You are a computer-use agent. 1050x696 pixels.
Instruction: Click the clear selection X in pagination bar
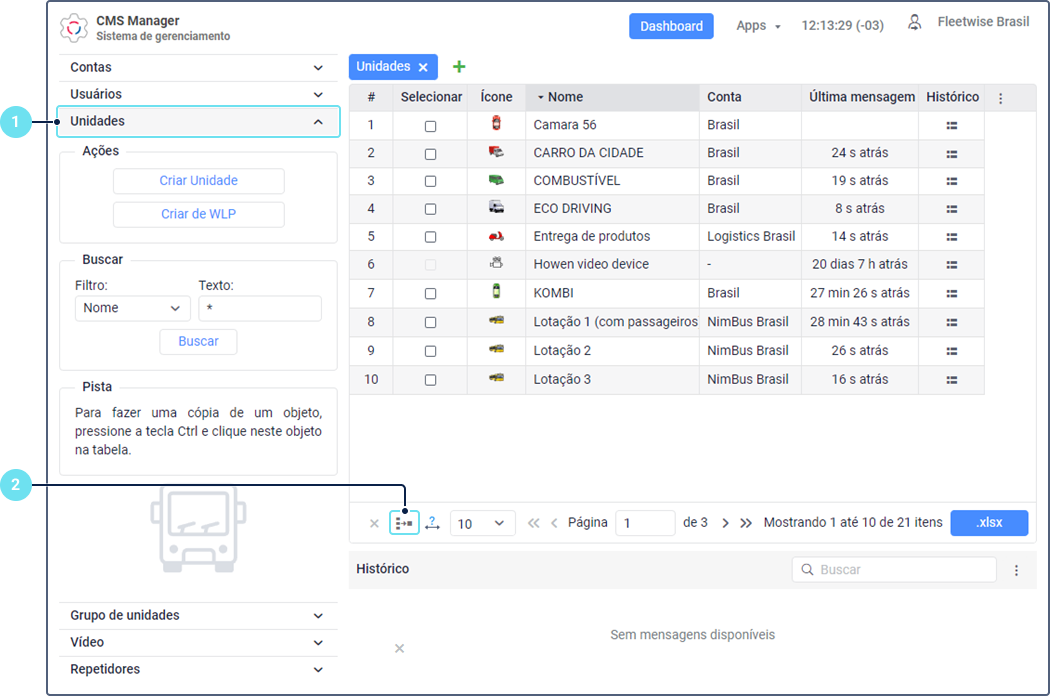[374, 523]
